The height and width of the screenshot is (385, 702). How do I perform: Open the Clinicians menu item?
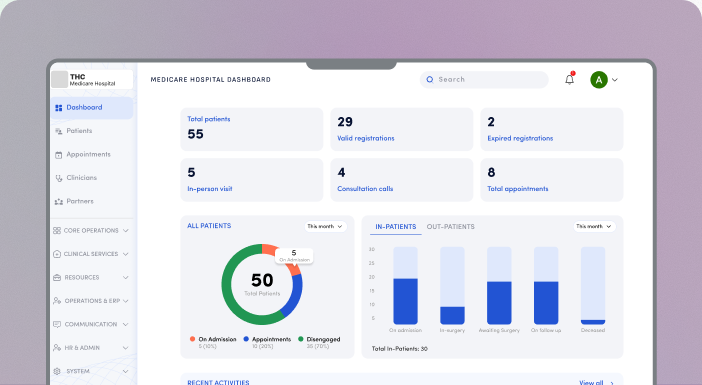[92, 178]
